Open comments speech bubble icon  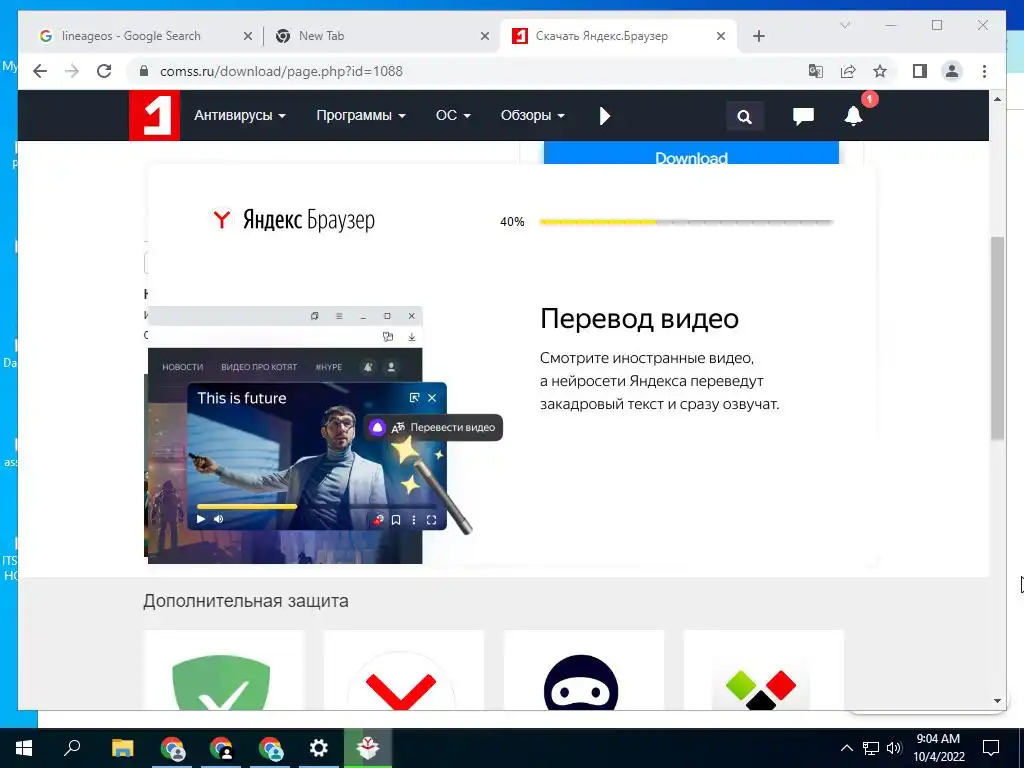(803, 116)
